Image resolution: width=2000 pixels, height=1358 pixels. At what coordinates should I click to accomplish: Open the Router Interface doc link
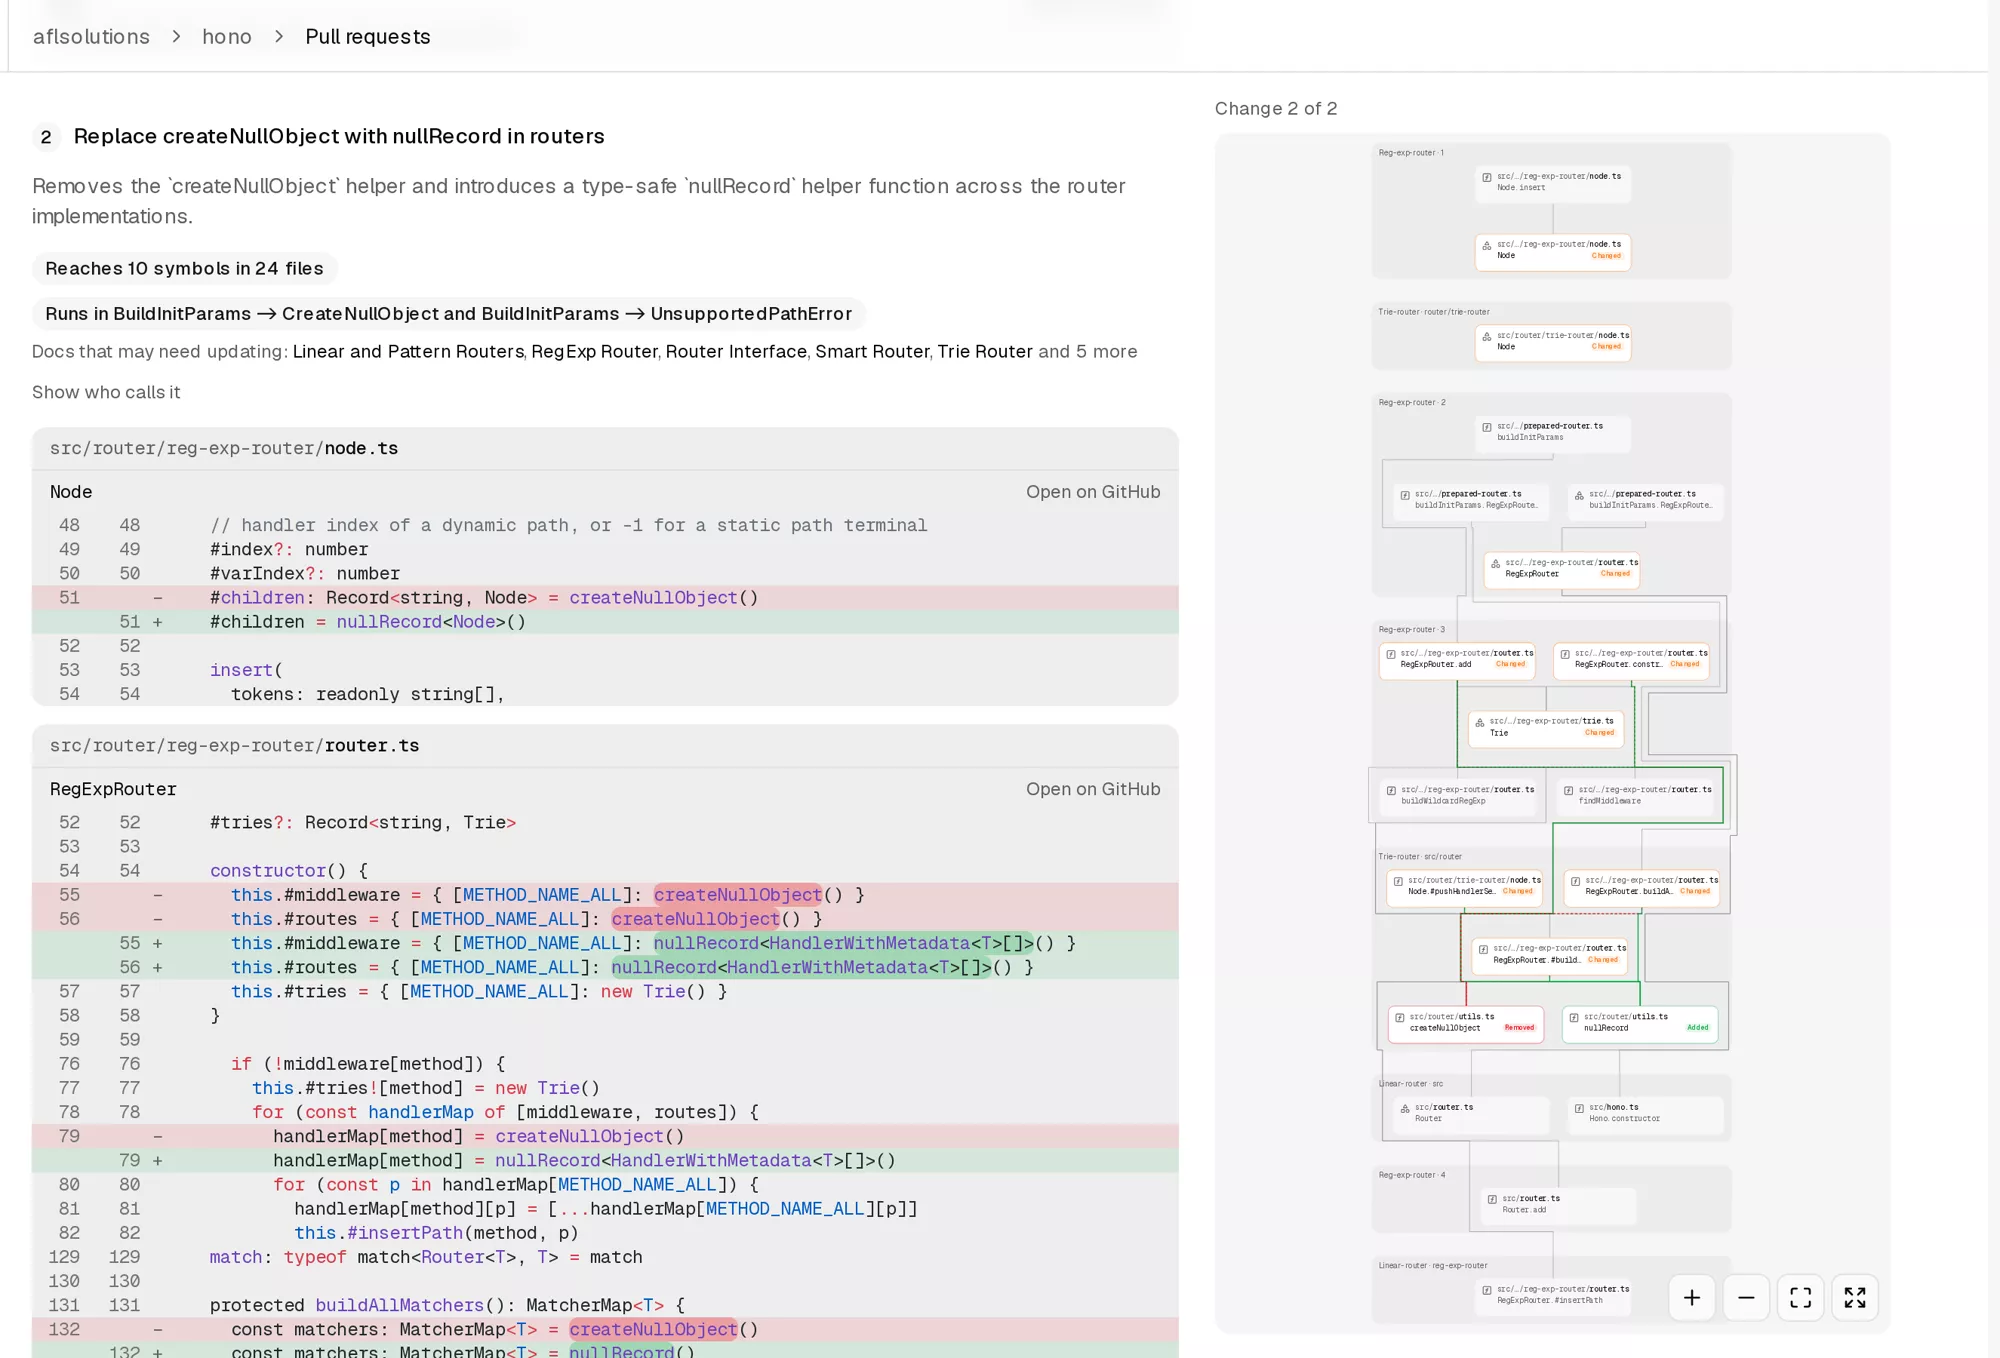(736, 351)
